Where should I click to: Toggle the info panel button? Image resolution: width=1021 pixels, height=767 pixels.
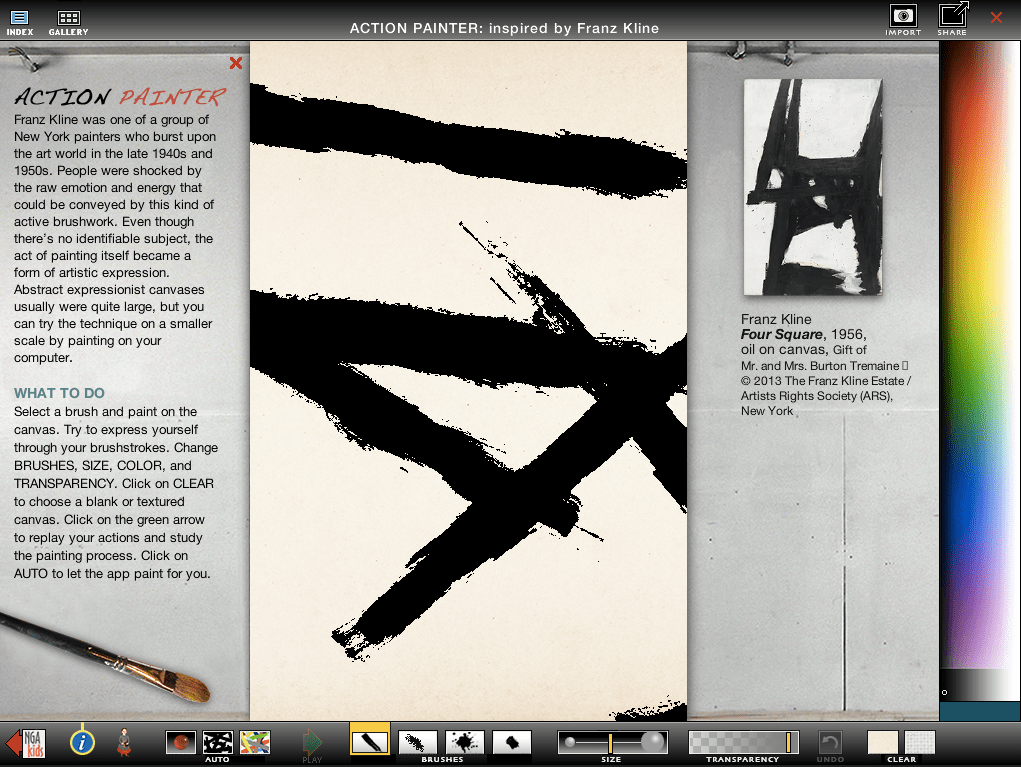(82, 742)
